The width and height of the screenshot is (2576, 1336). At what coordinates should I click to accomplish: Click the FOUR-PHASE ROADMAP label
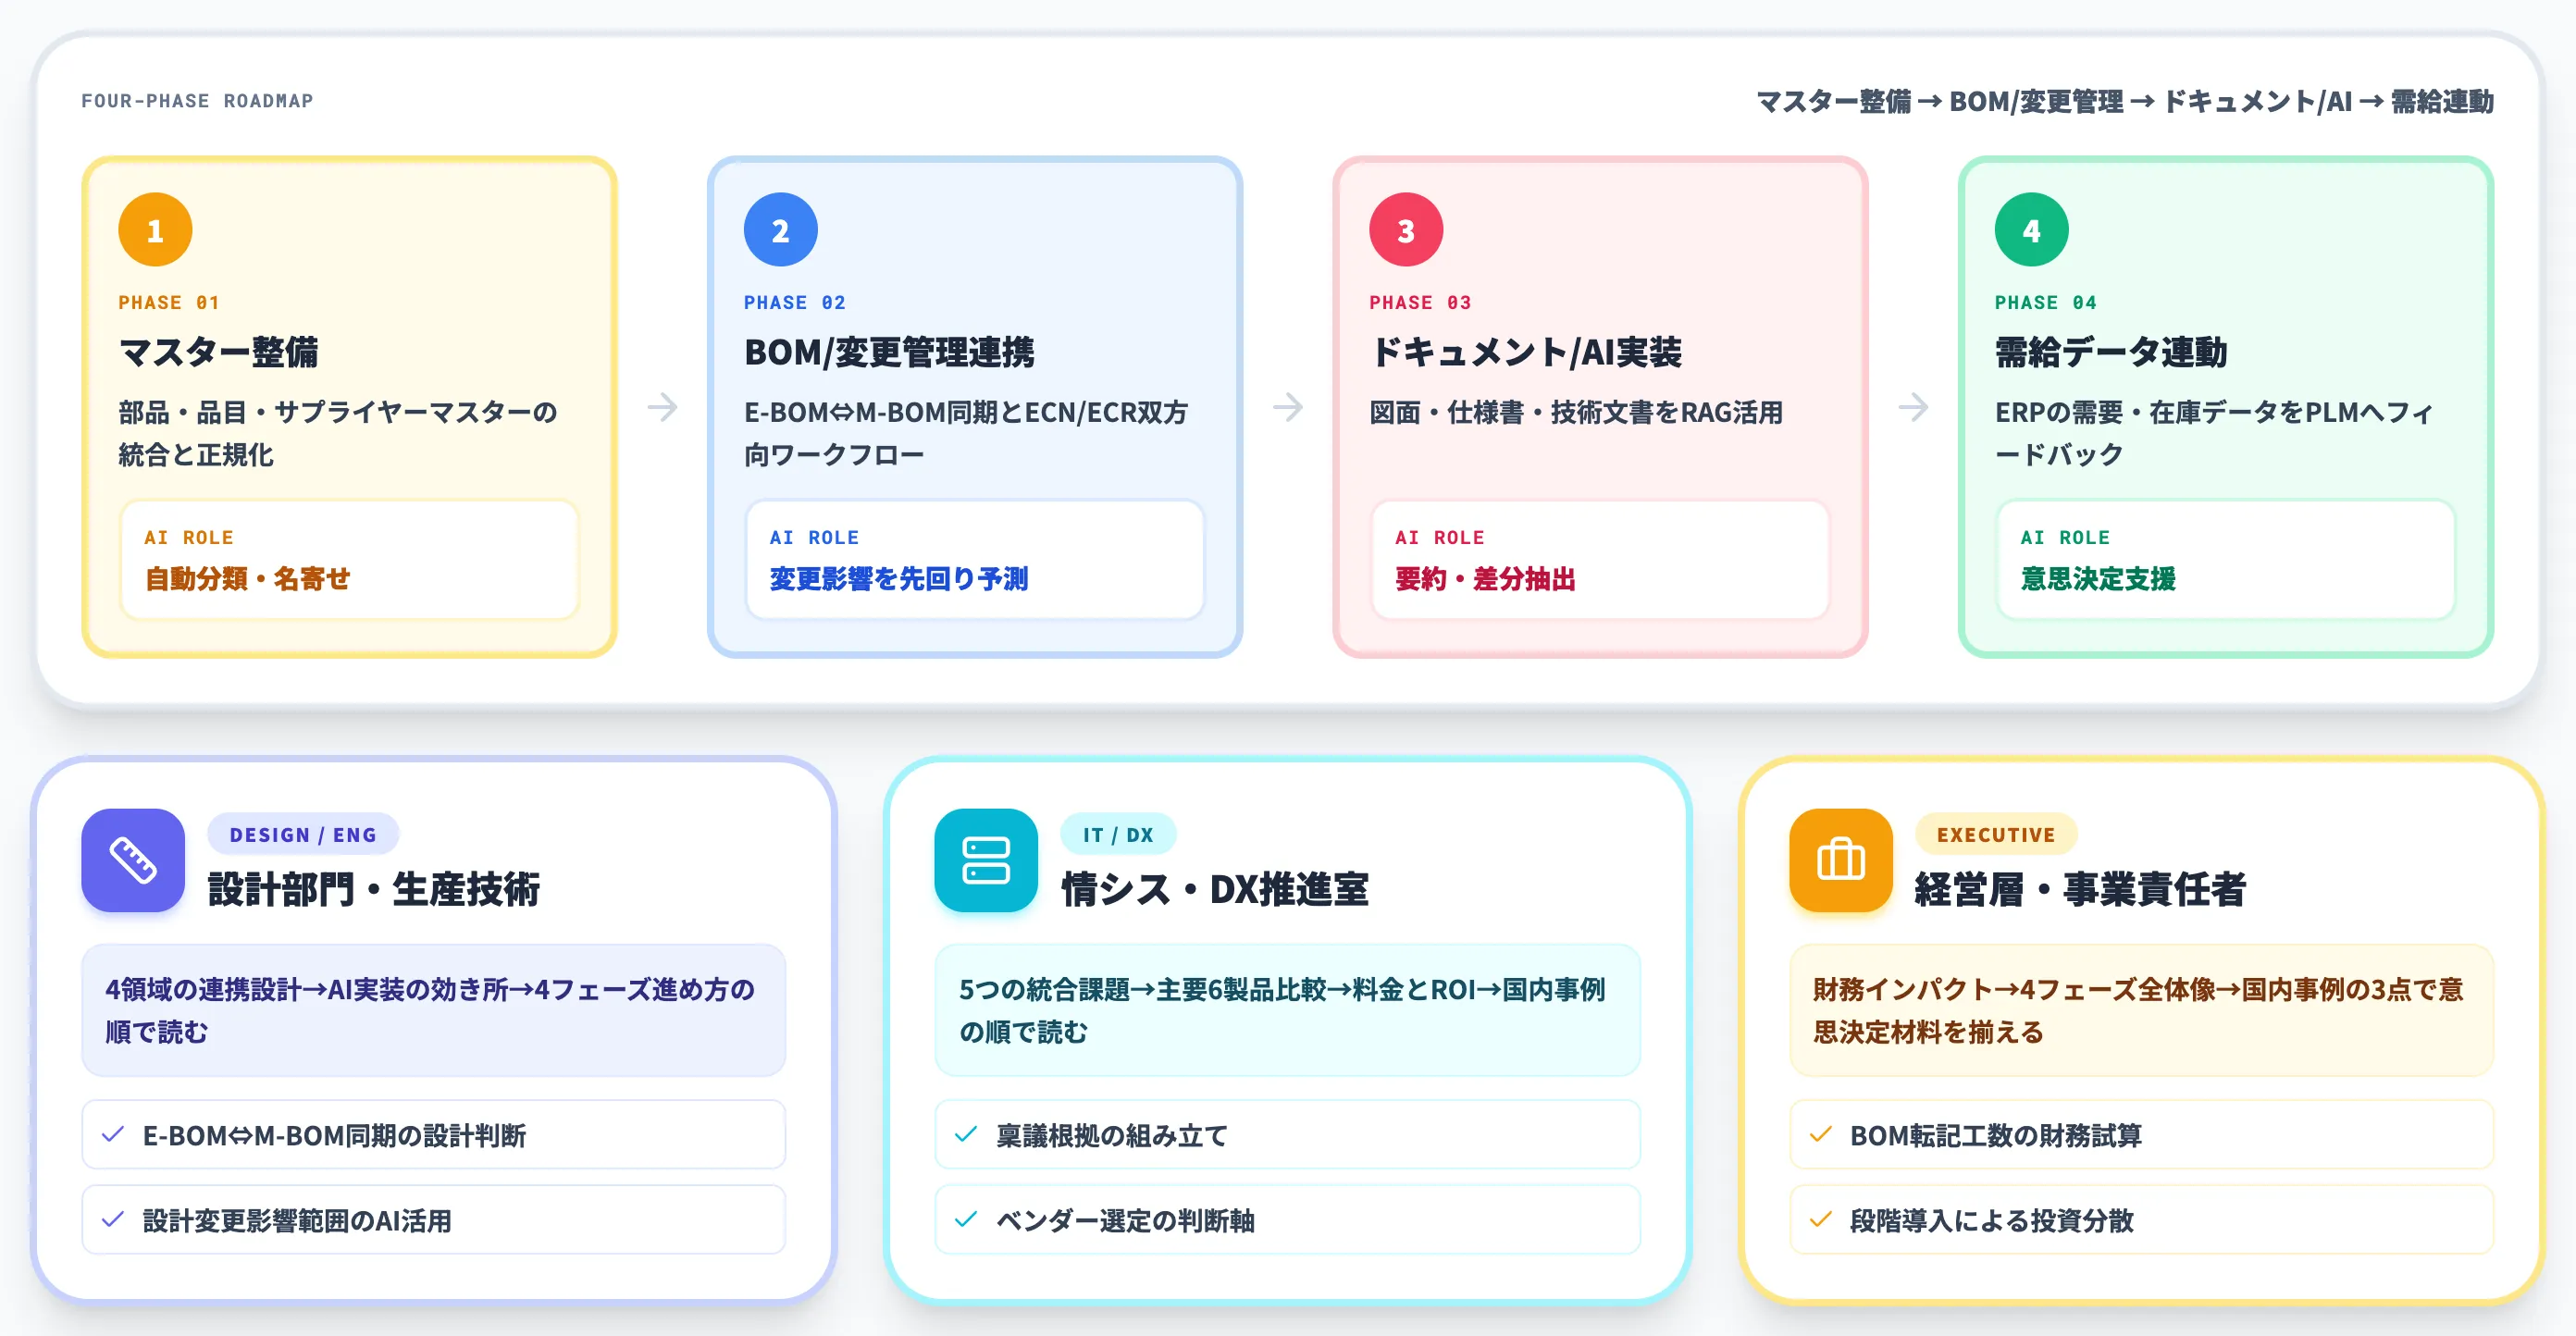[x=197, y=101]
